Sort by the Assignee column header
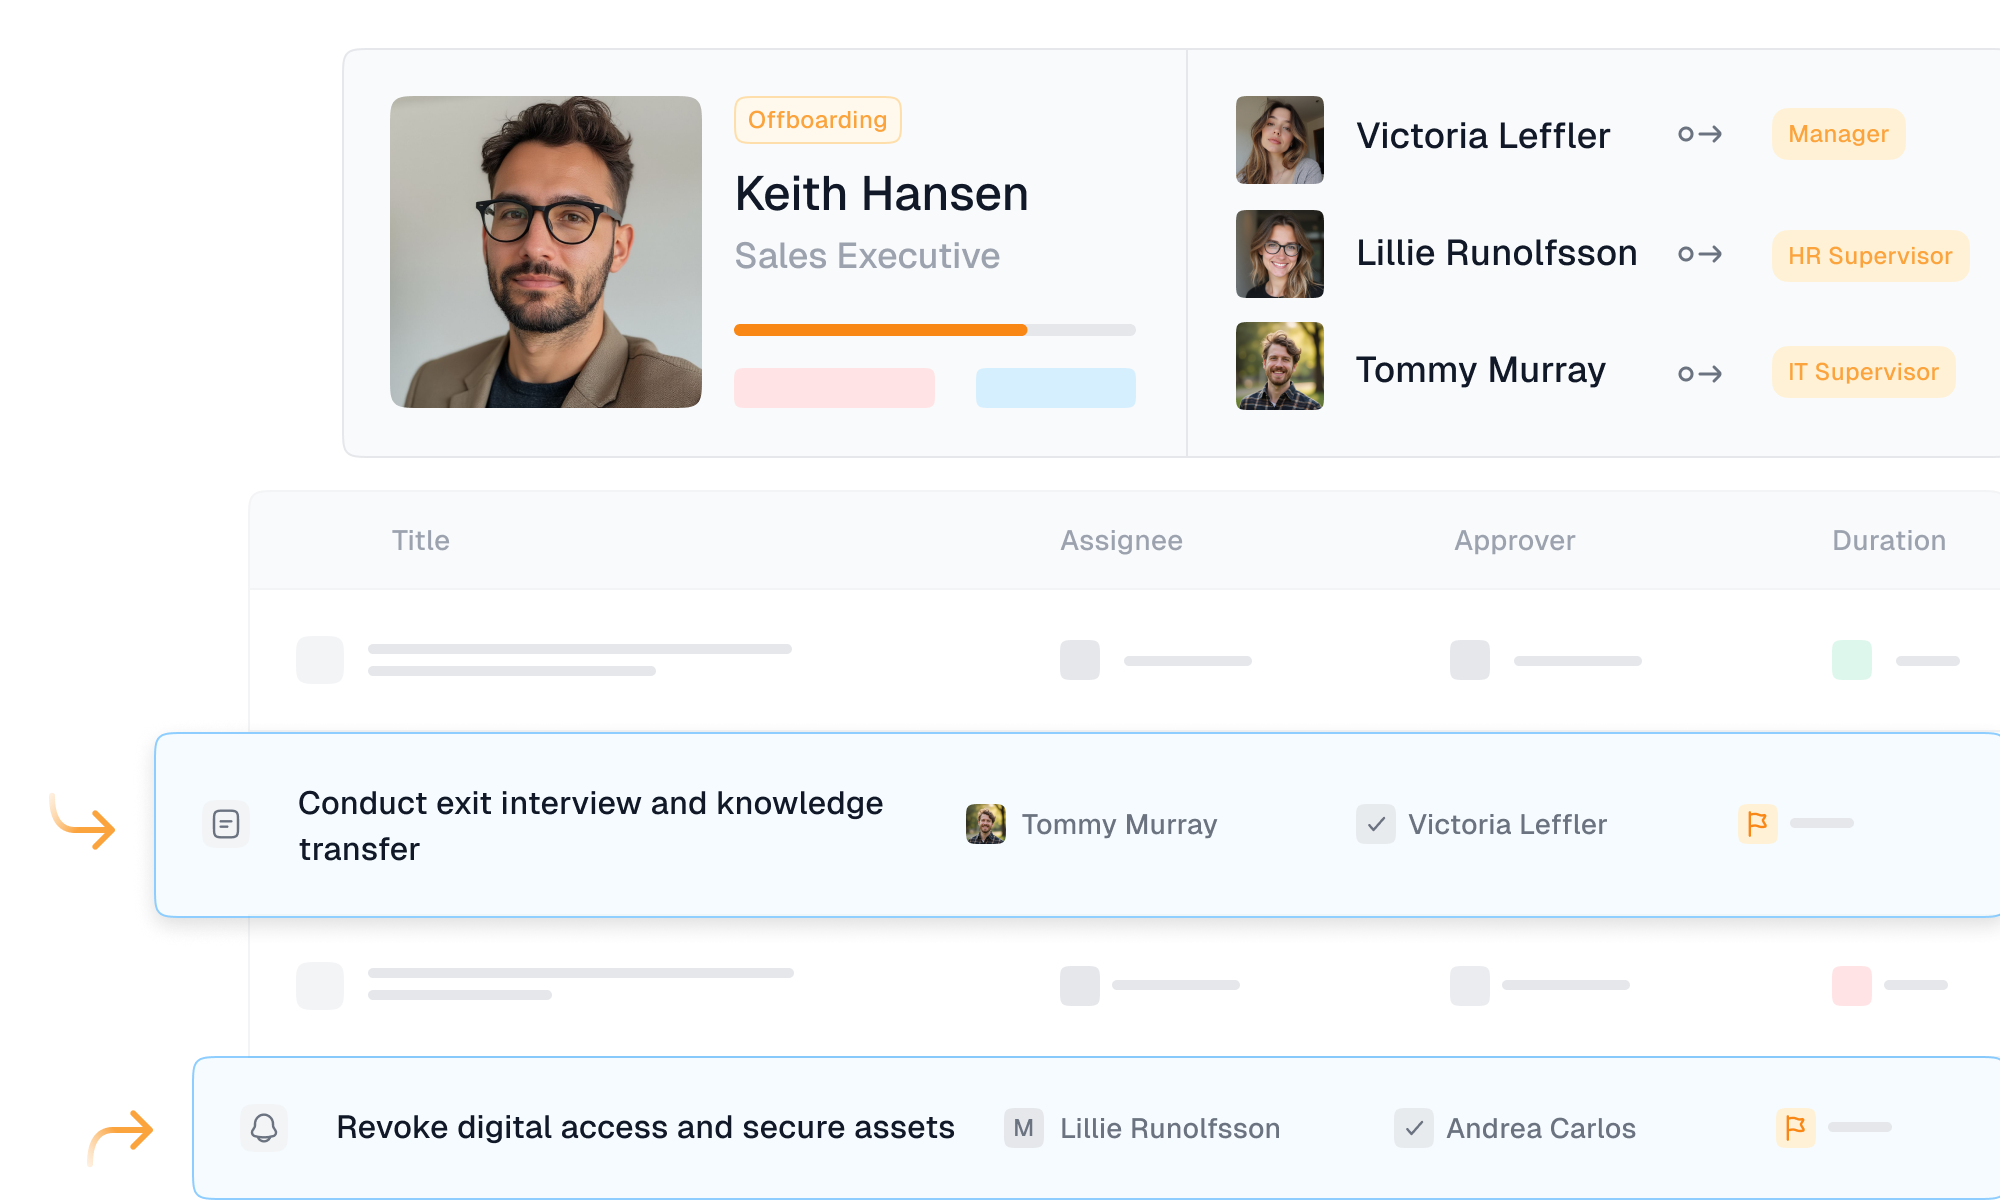This screenshot has height=1200, width=2000. tap(1121, 541)
